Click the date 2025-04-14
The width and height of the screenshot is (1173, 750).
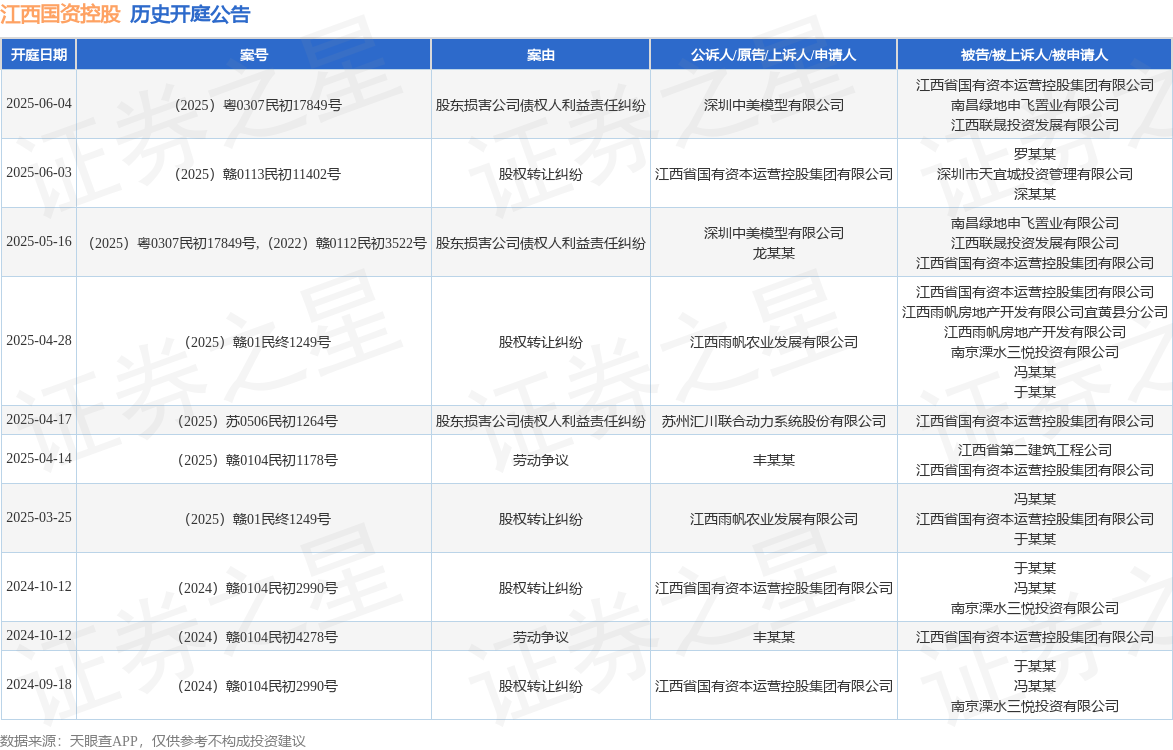tap(39, 458)
